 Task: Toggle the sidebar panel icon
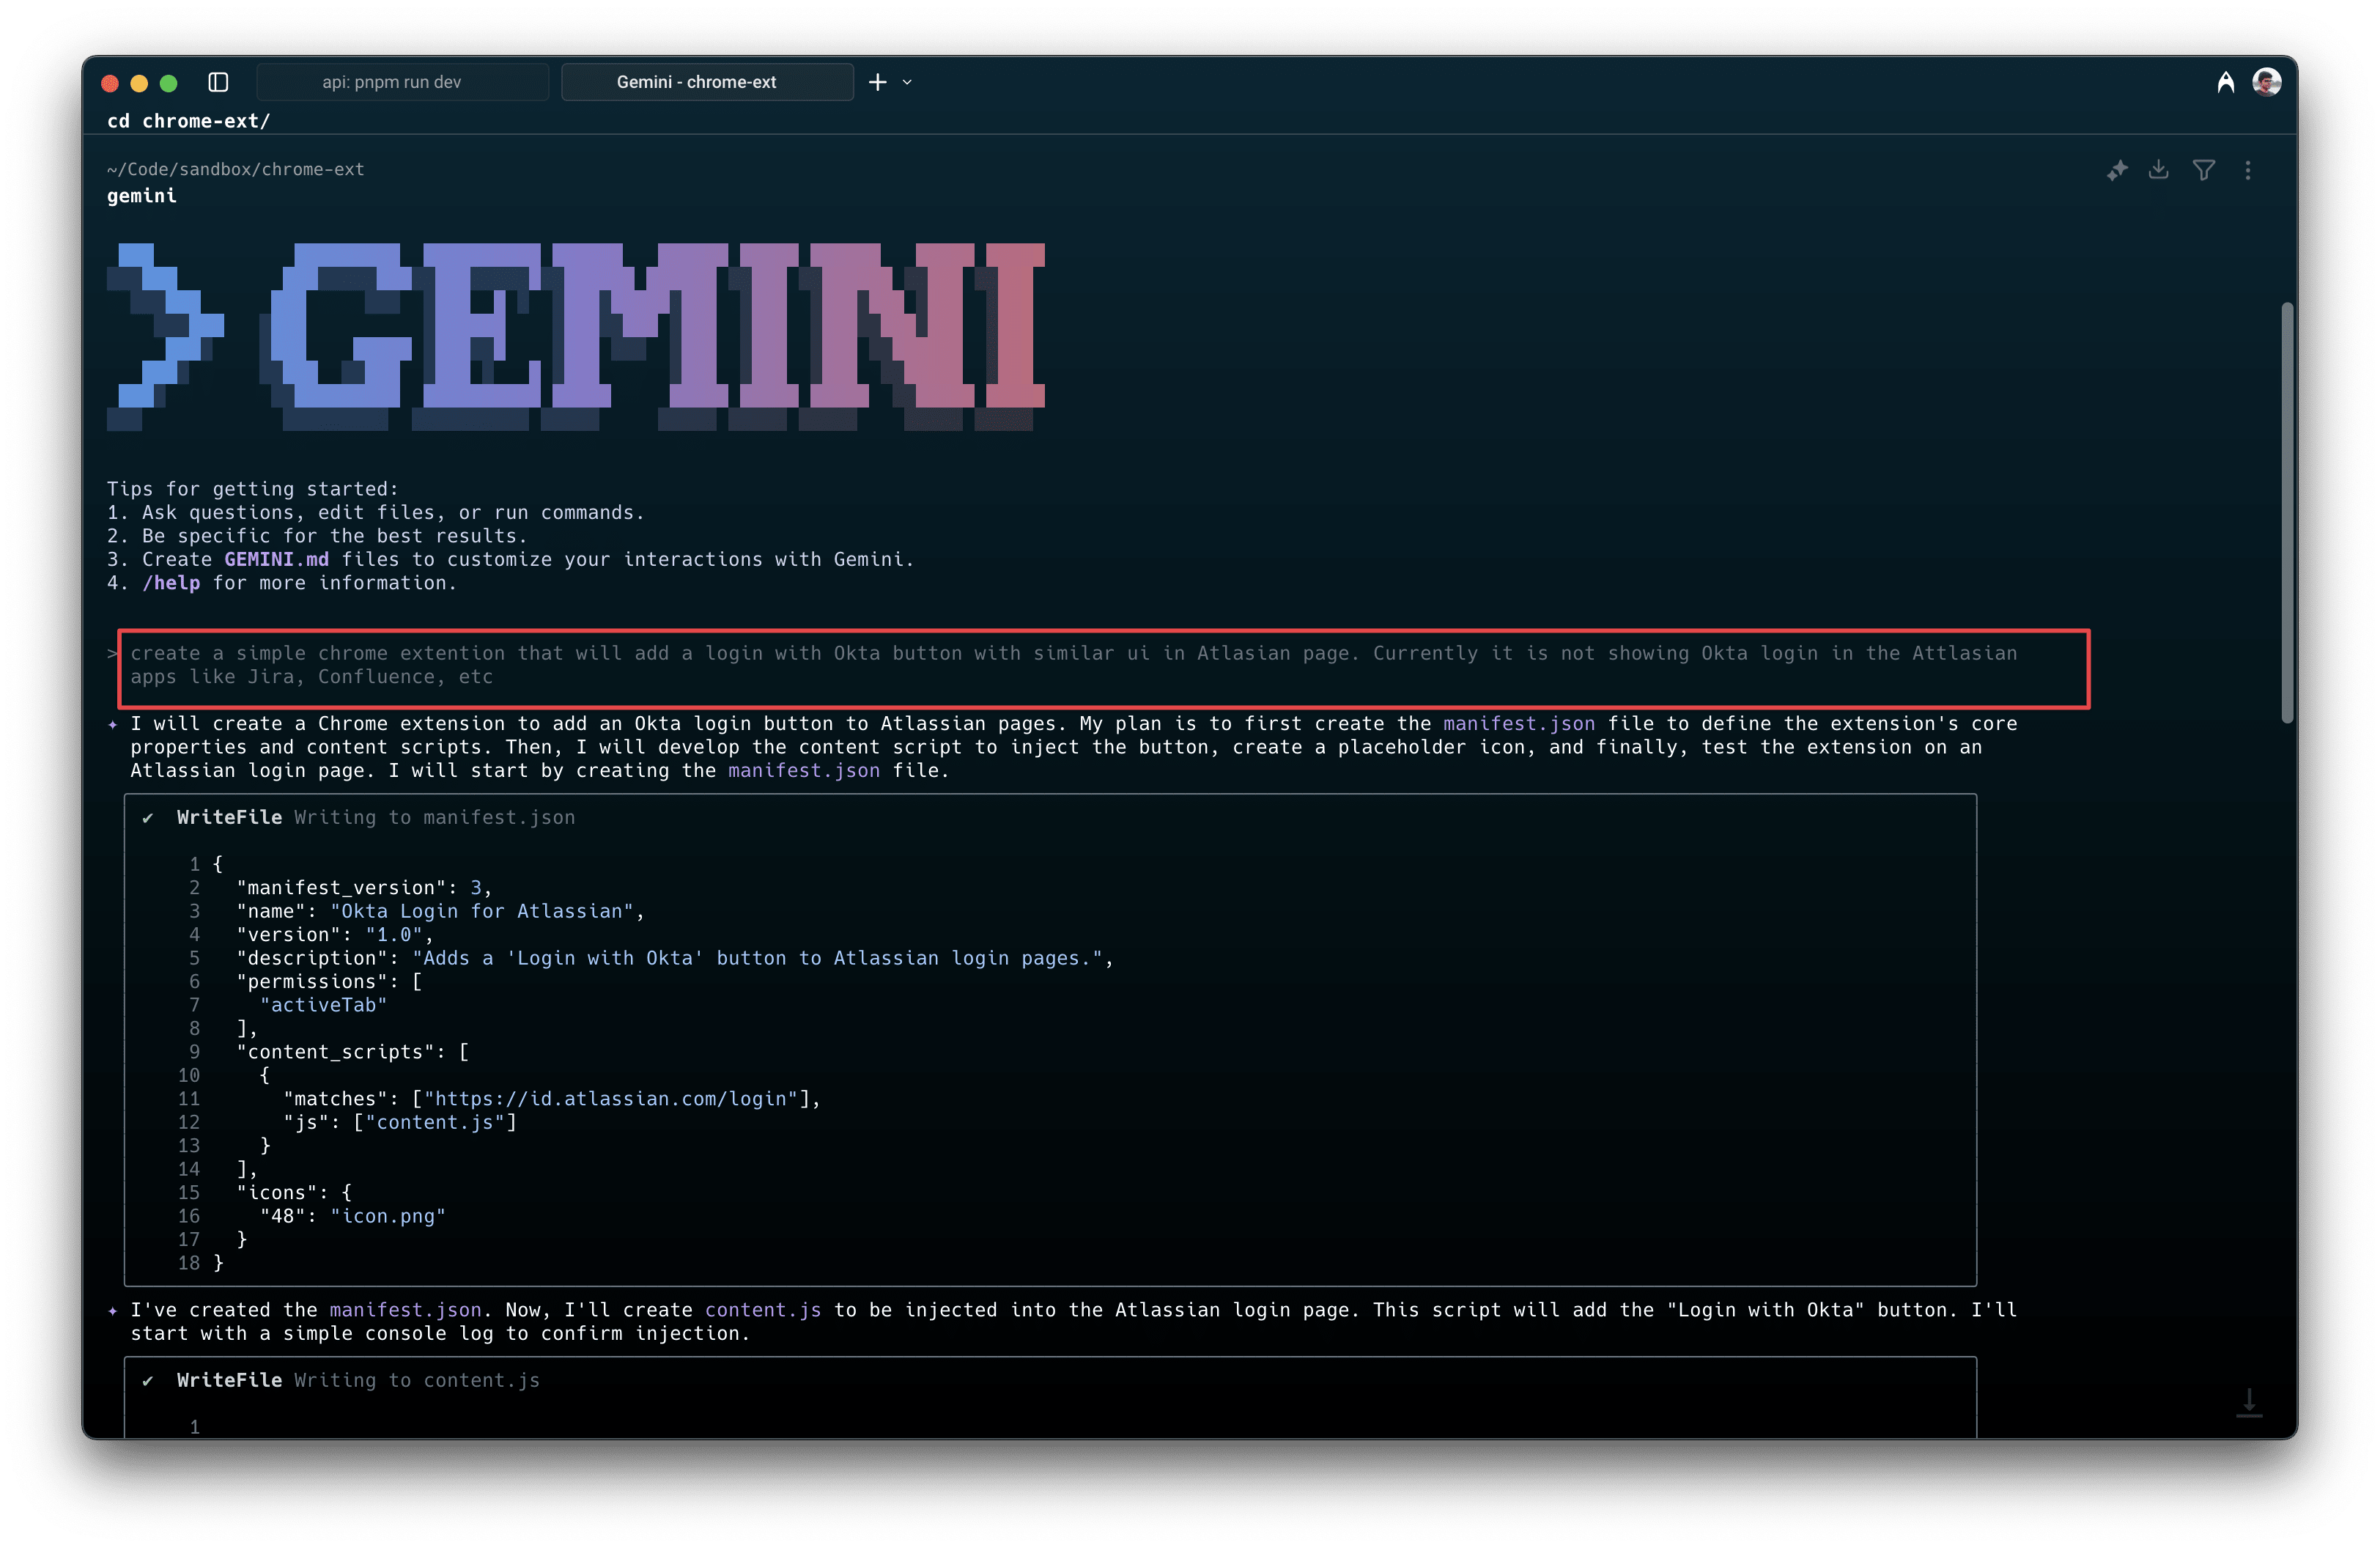[218, 82]
